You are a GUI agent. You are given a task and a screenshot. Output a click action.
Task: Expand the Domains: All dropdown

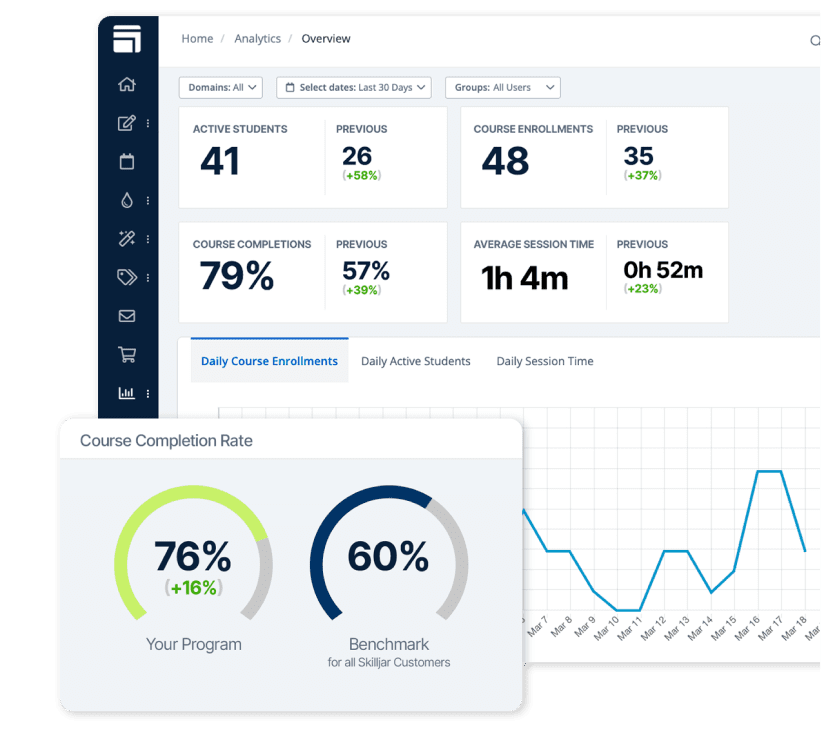pyautogui.click(x=220, y=88)
